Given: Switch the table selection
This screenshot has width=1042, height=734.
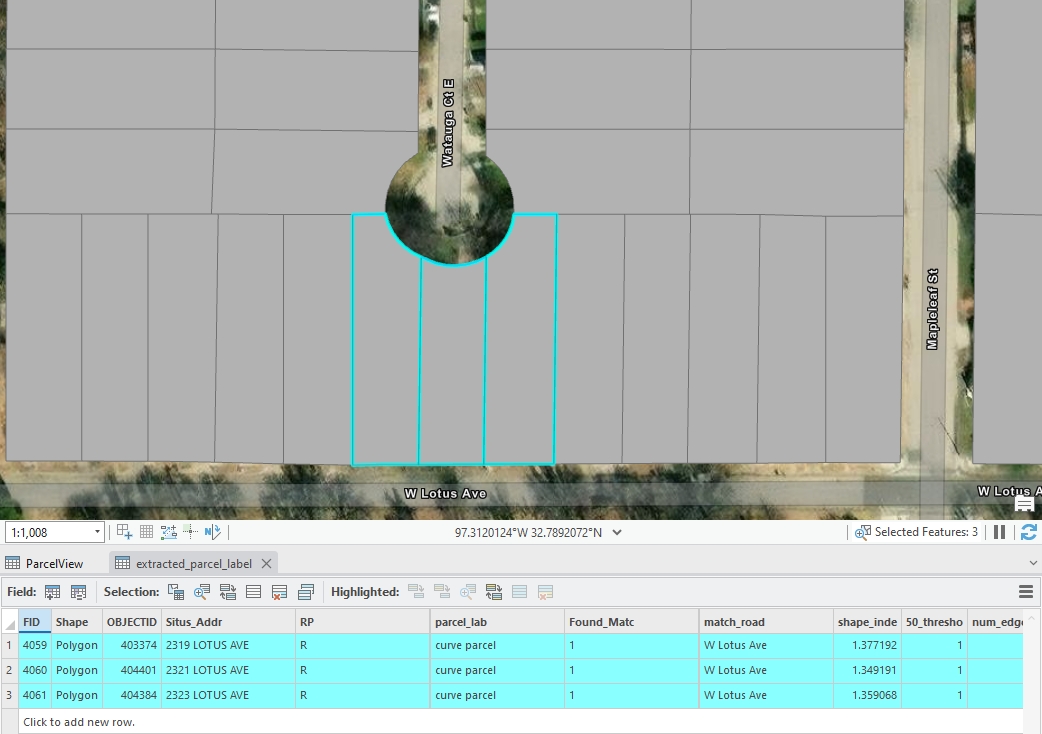Looking at the screenshot, I should click(228, 592).
